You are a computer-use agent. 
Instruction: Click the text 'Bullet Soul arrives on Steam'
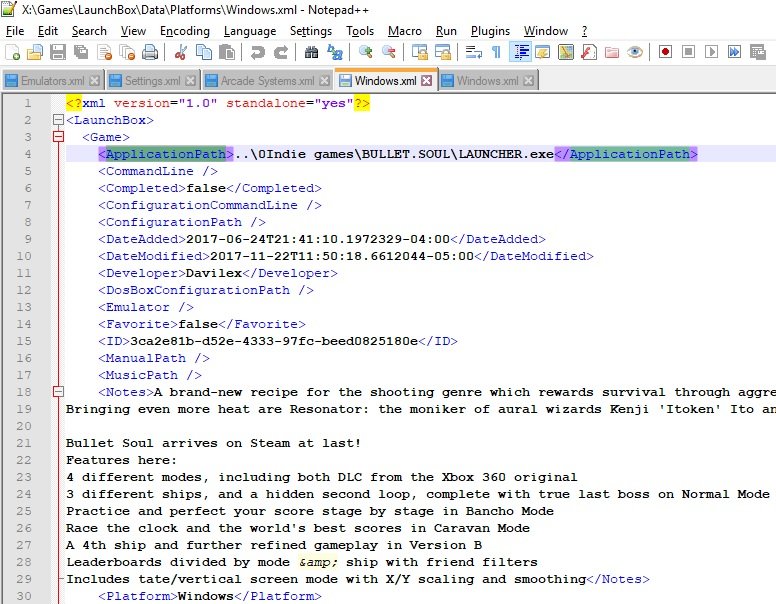pyautogui.click(x=178, y=443)
